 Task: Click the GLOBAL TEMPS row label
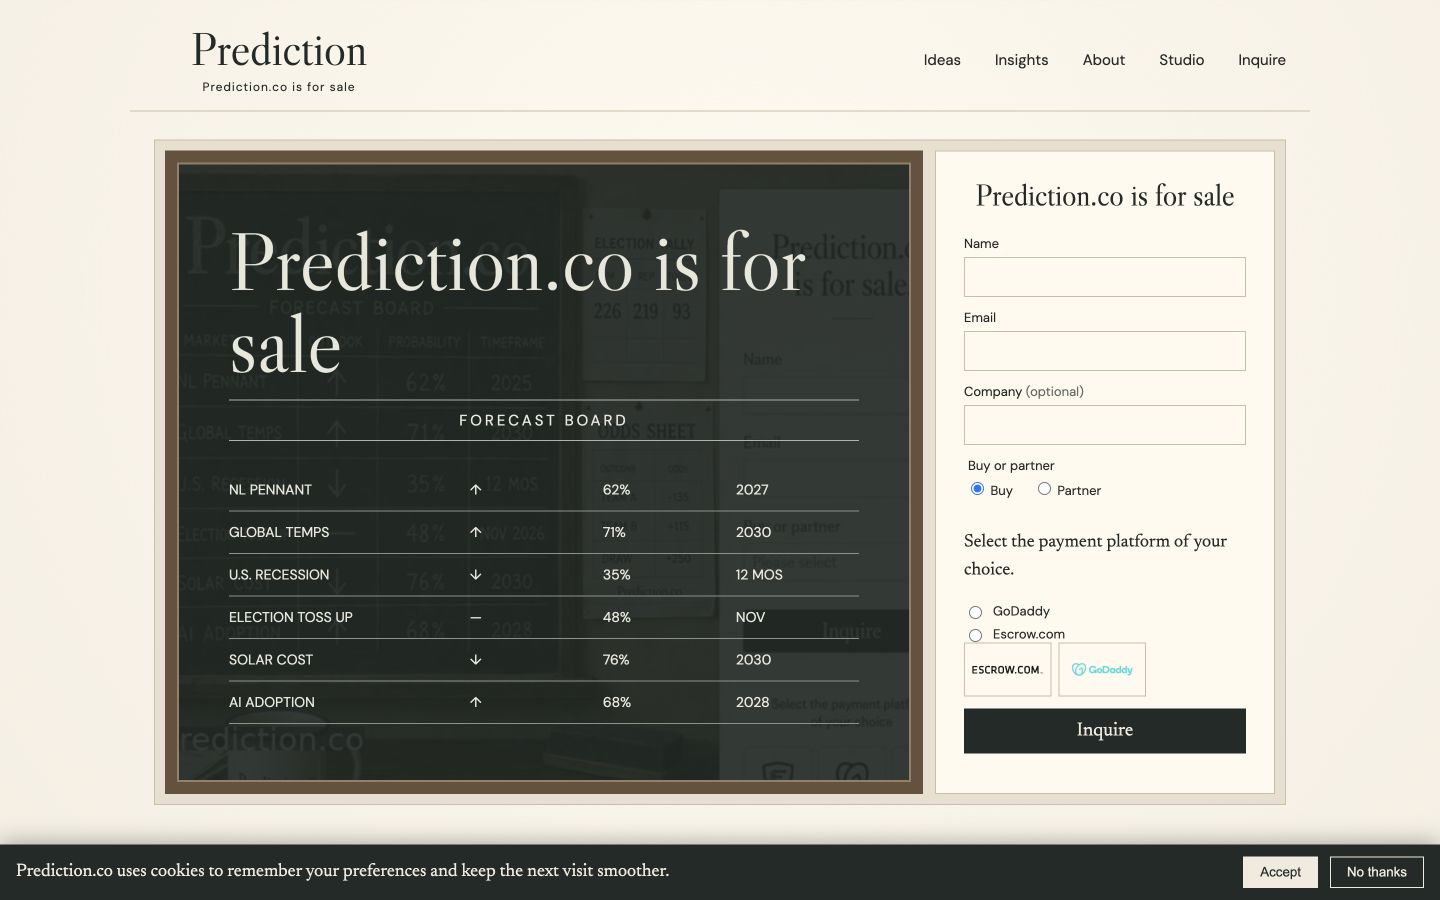(x=279, y=532)
